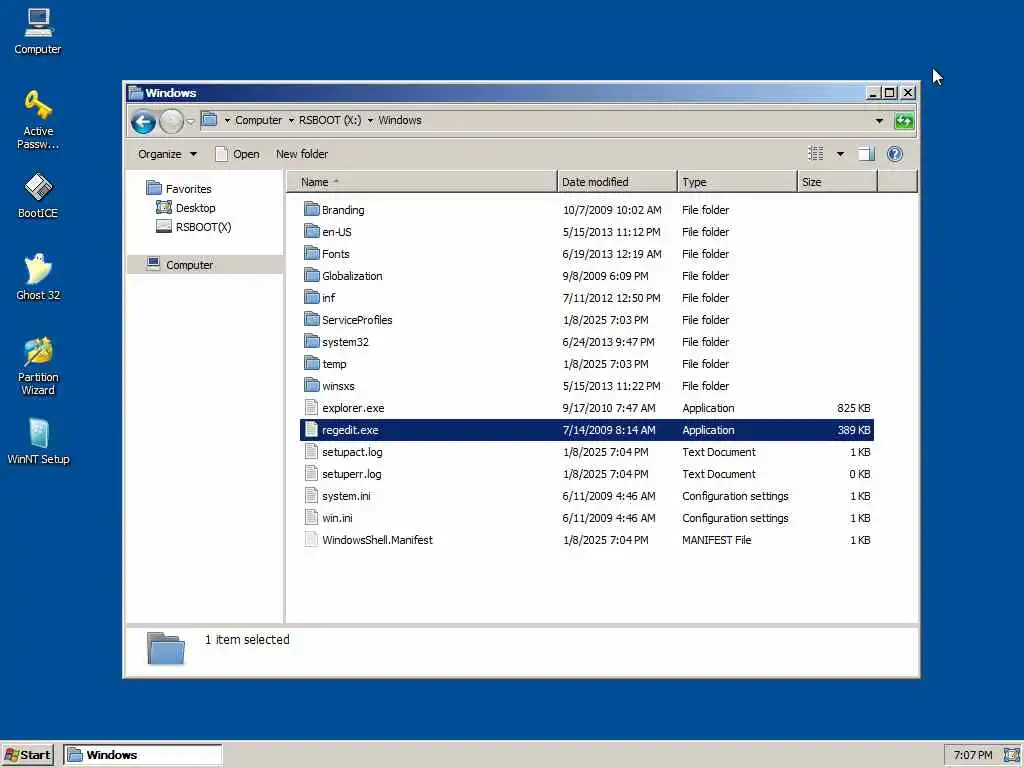Sort by the Size column header
Image resolution: width=1024 pixels, height=768 pixels.
pos(837,182)
